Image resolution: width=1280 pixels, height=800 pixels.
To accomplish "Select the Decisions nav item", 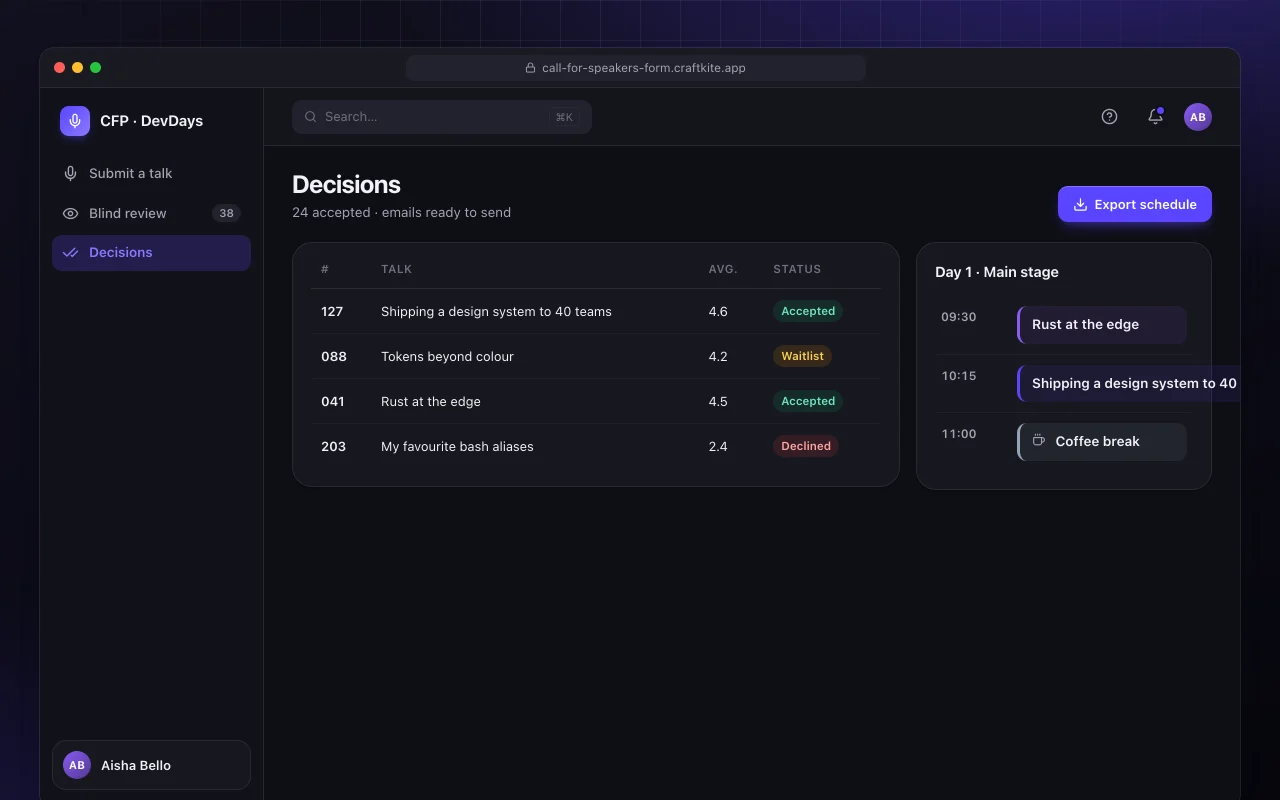I will click(151, 253).
